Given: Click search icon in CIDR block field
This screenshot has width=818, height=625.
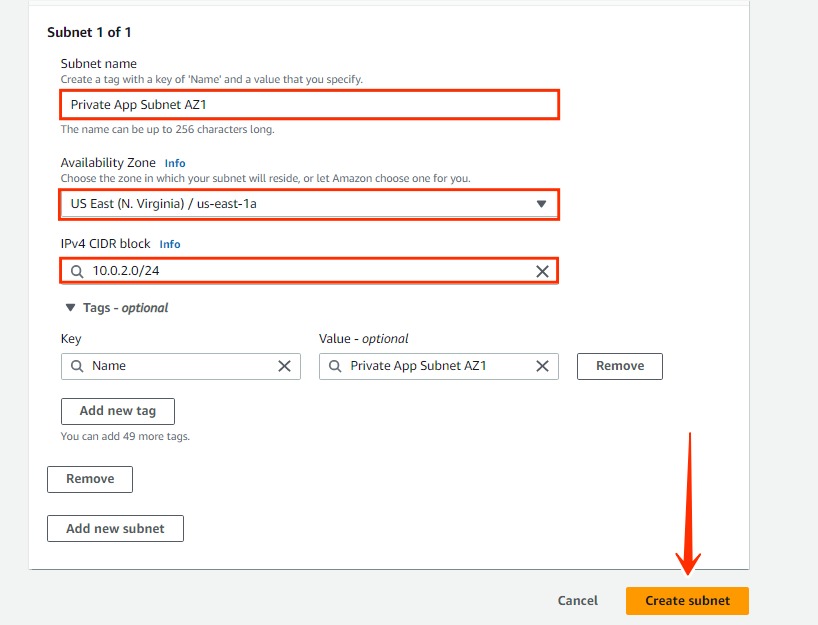Looking at the screenshot, I should click(77, 271).
